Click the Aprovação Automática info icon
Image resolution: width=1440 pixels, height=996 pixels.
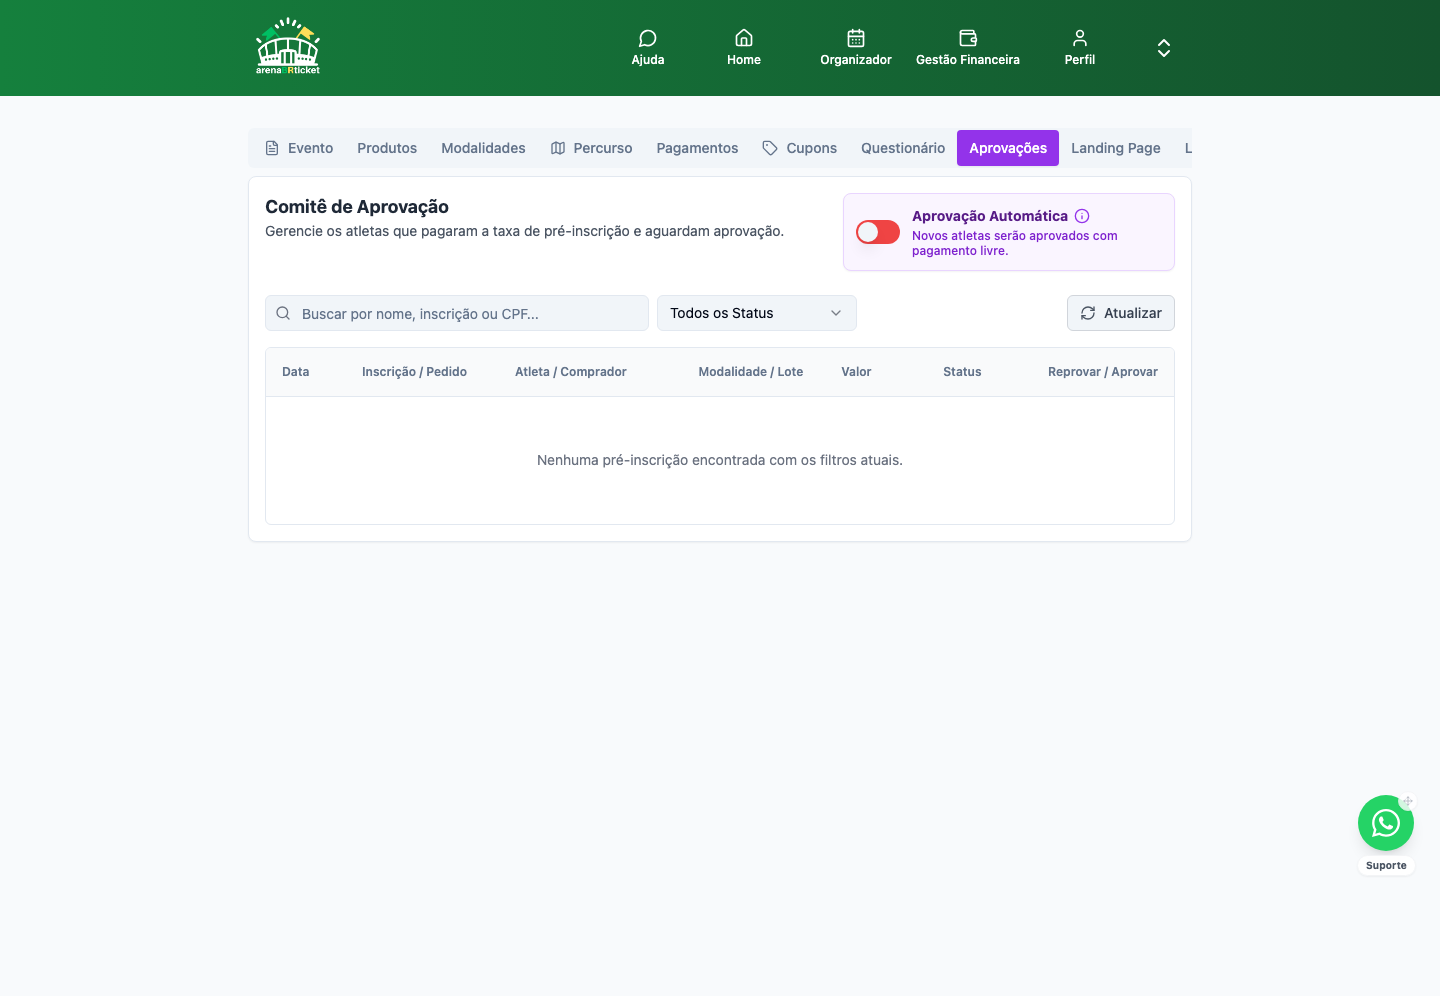[x=1082, y=216]
